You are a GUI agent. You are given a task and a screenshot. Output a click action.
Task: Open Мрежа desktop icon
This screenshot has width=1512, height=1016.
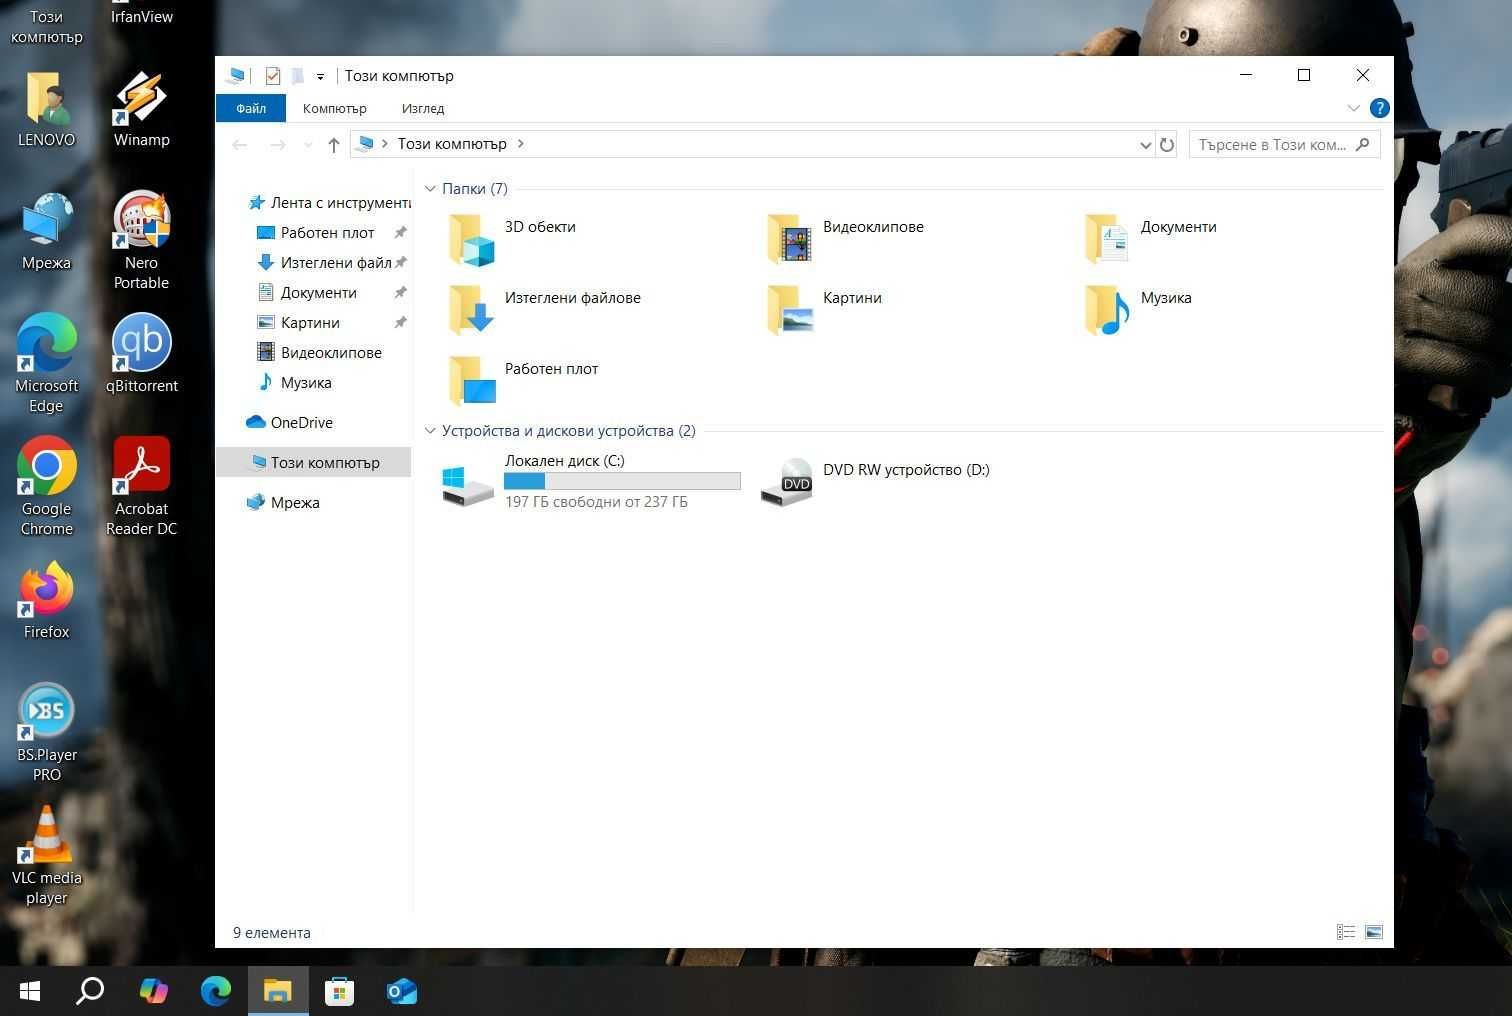pos(47,232)
